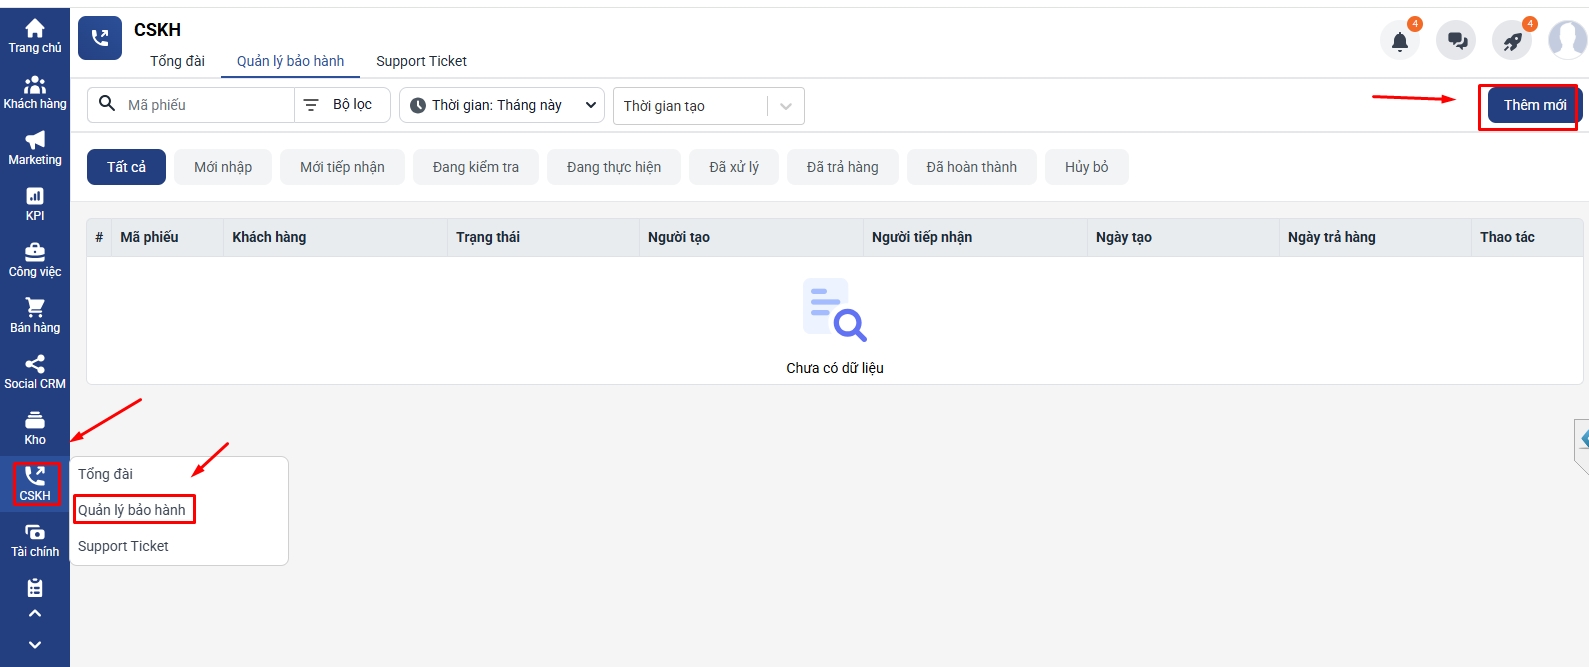Click the CSKH page title
The image size is (1589, 667).
coord(157,30)
